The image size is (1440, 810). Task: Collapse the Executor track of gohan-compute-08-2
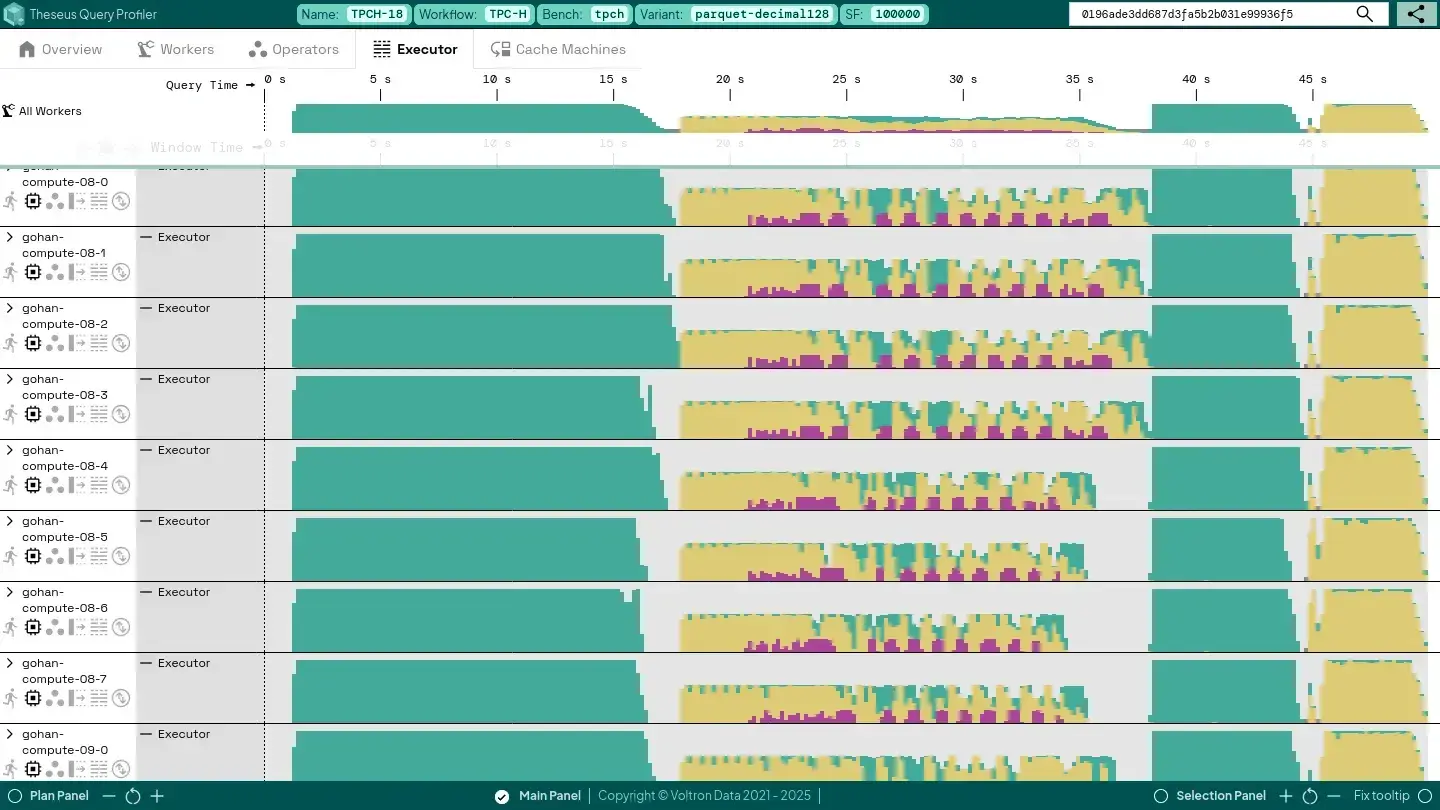tap(146, 309)
